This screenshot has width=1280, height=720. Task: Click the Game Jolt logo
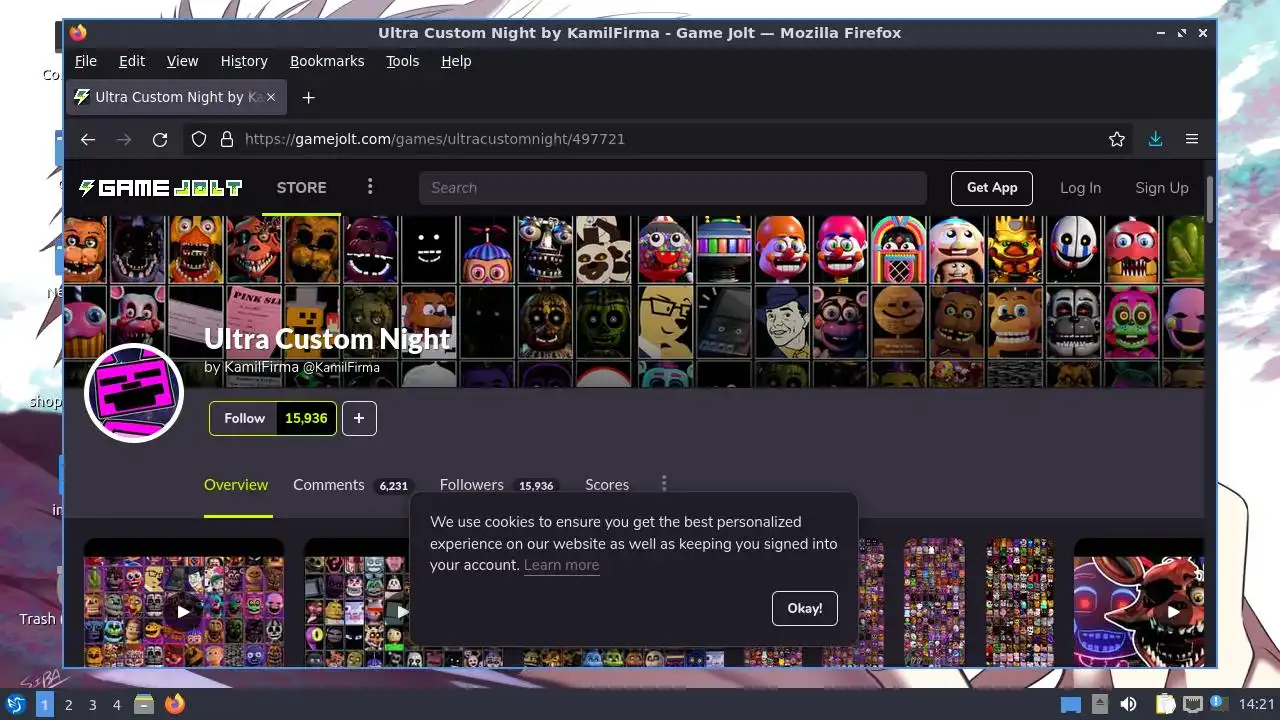point(160,188)
